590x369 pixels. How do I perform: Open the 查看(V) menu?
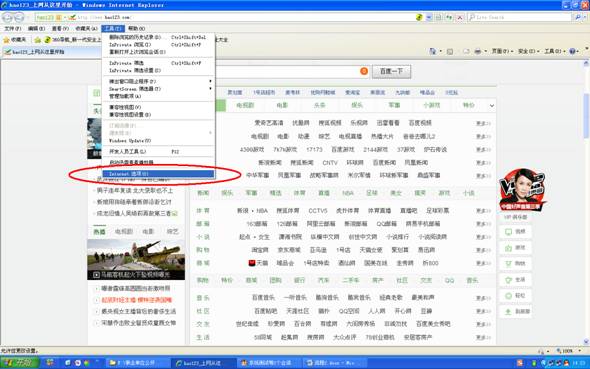(60, 29)
